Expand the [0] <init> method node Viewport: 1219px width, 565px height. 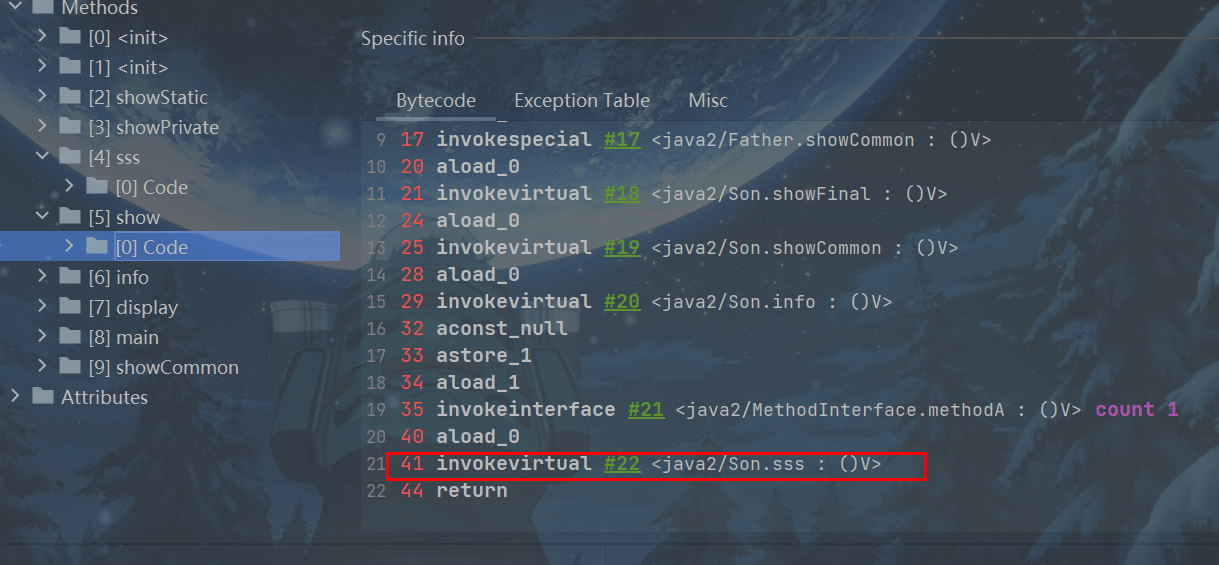[x=42, y=37]
